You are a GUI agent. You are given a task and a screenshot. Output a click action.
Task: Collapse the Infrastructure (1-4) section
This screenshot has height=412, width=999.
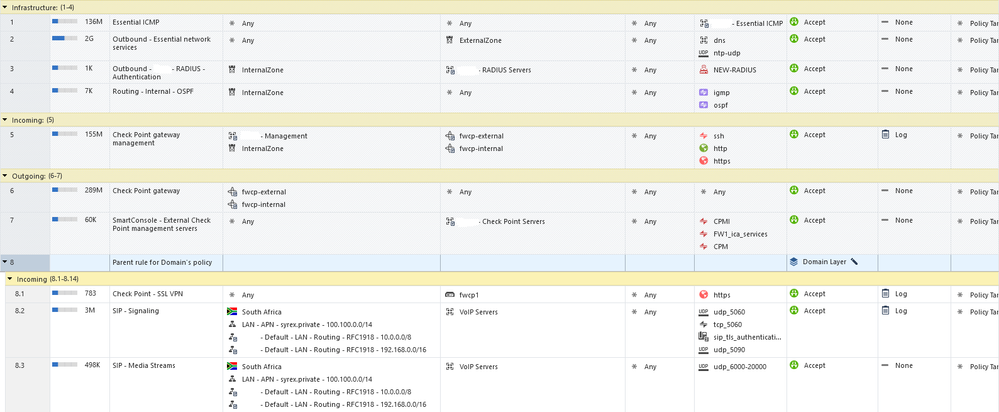5,7
